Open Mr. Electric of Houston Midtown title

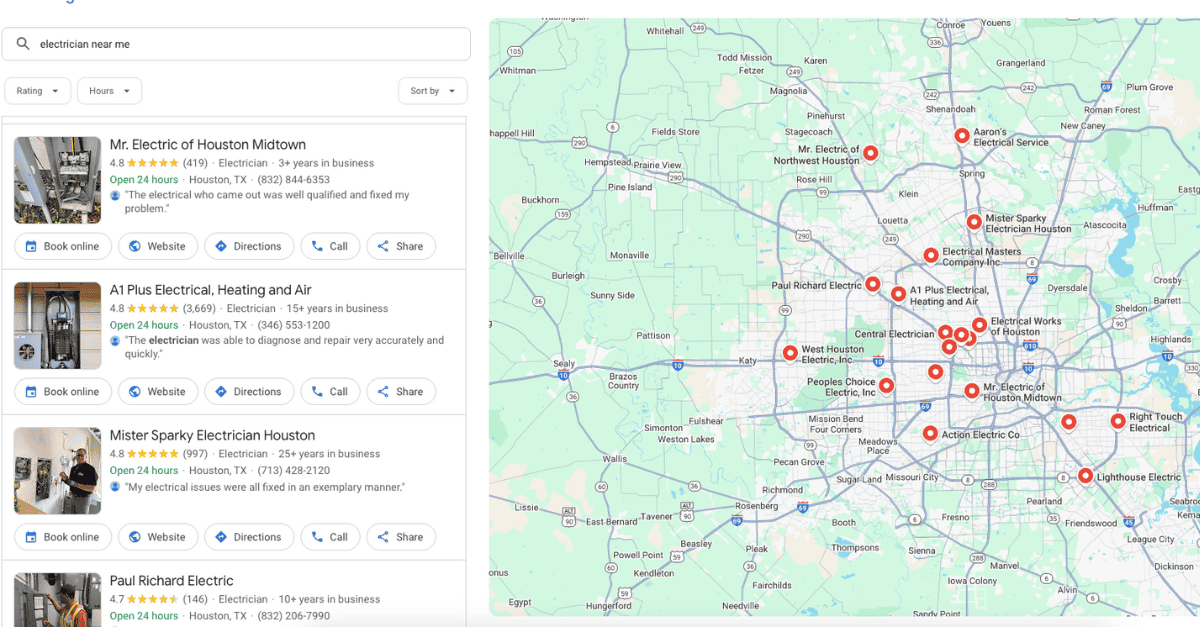tap(208, 145)
